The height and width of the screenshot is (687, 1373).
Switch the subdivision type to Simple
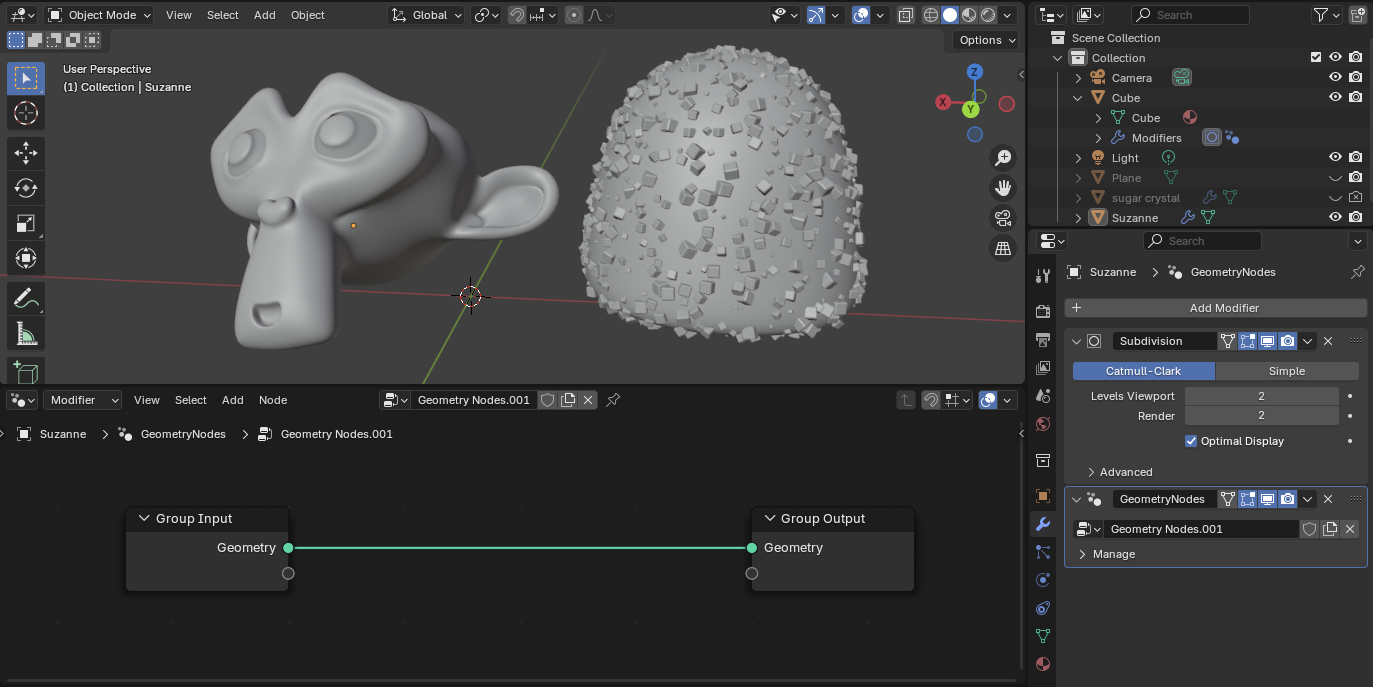coord(1286,371)
